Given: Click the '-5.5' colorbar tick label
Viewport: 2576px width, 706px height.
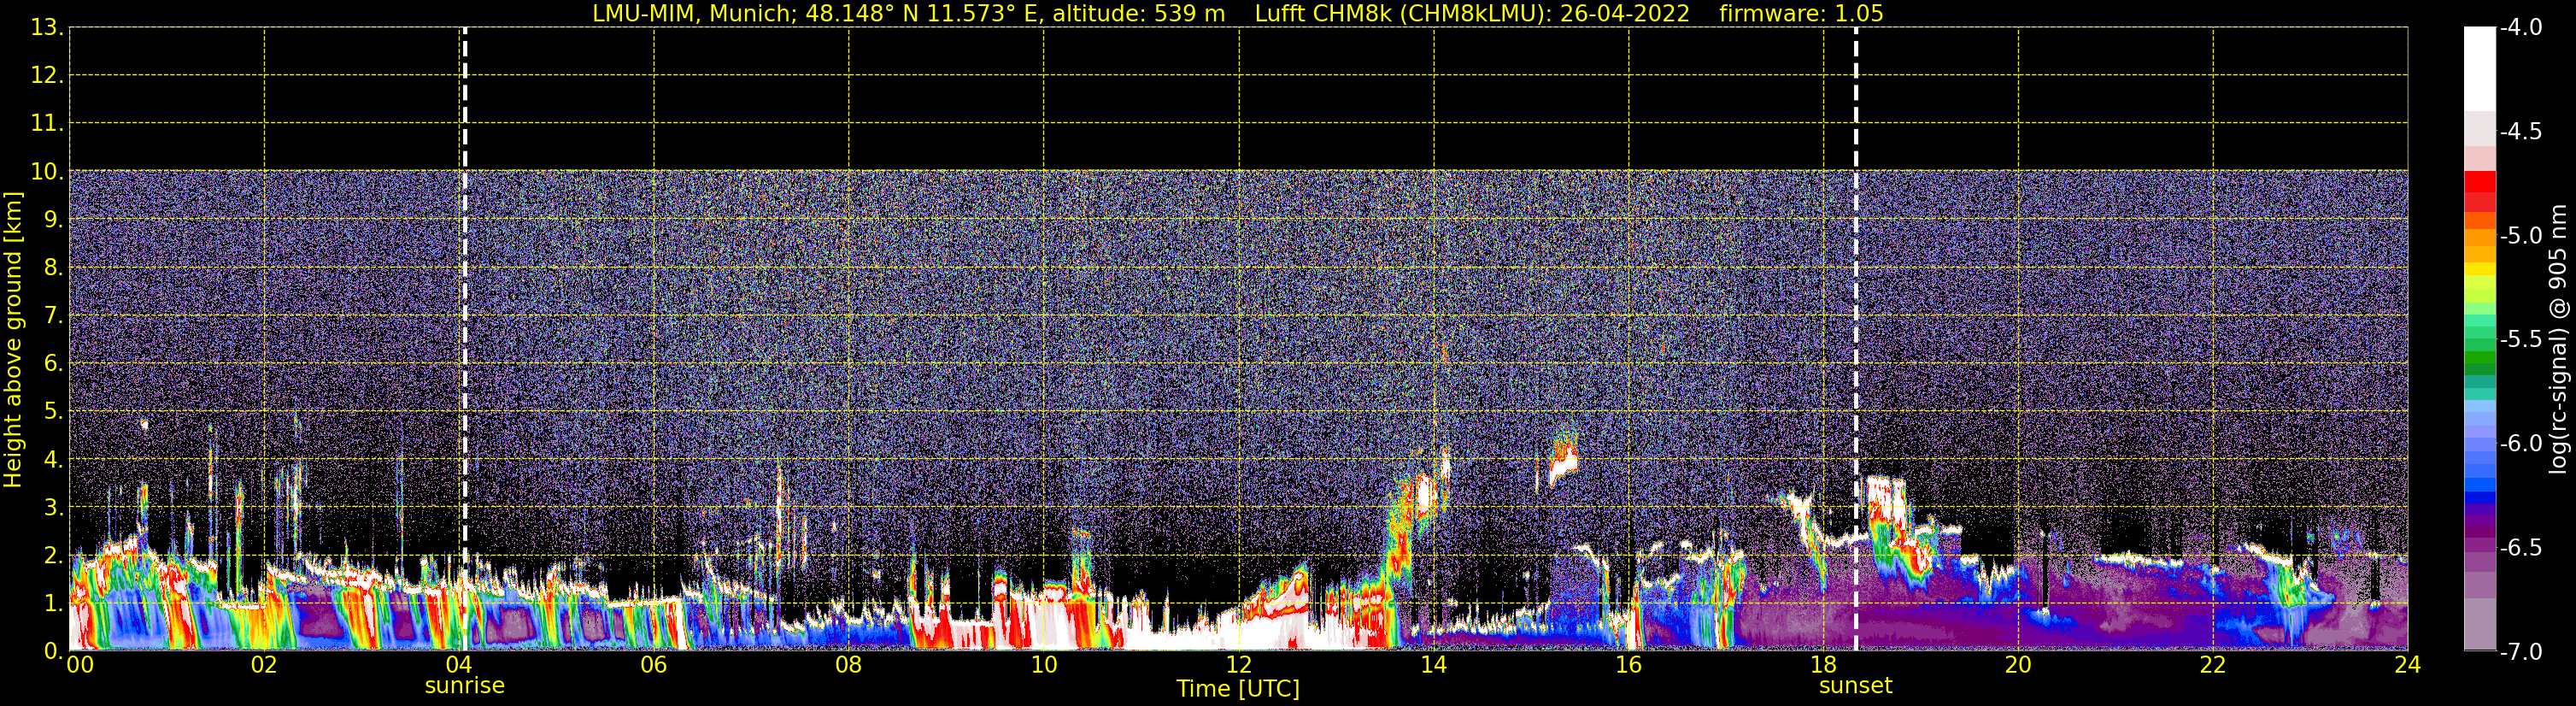Looking at the screenshot, I should tap(2521, 340).
